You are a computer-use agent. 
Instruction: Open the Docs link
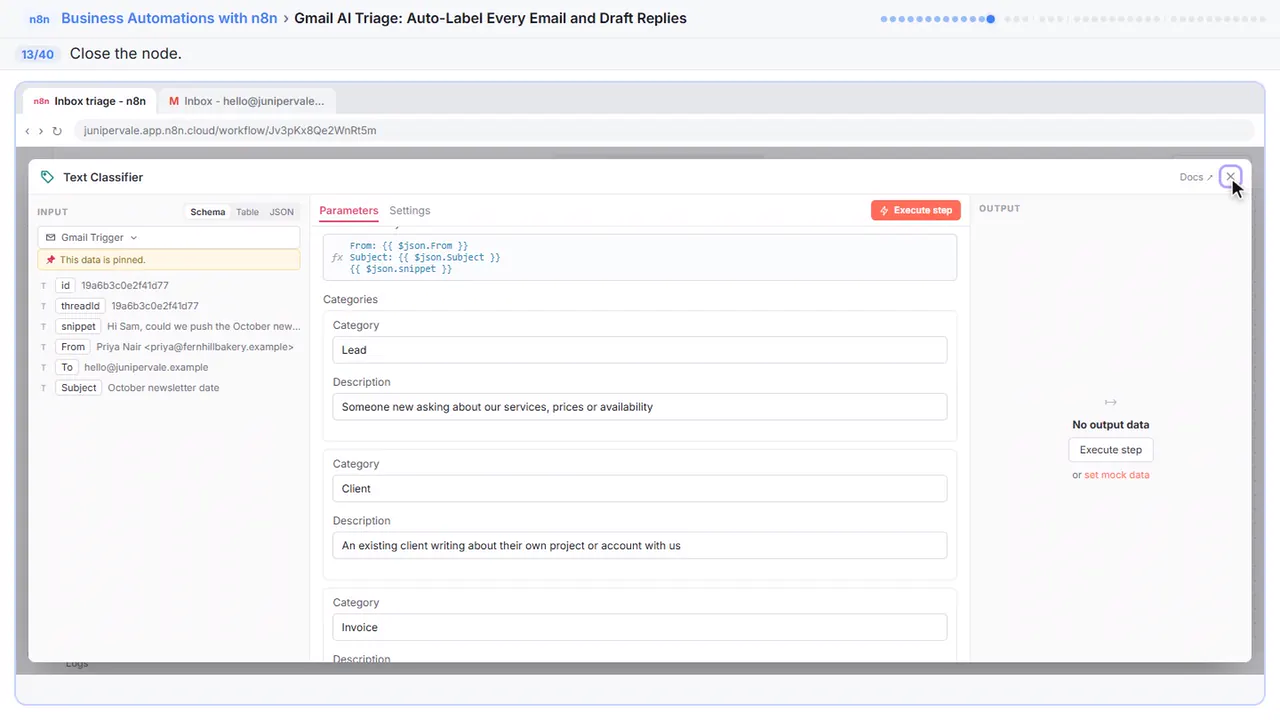tap(1196, 177)
